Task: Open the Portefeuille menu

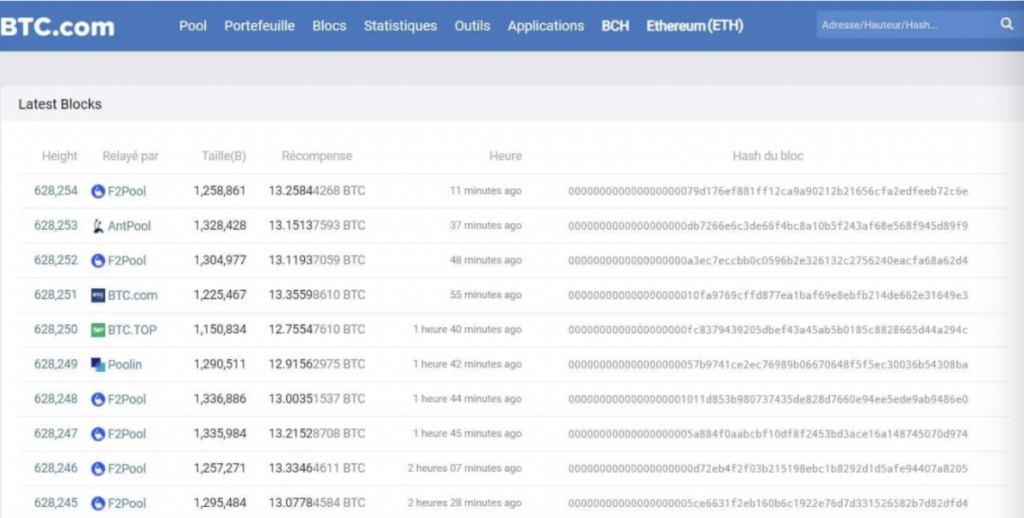Action: [x=259, y=26]
